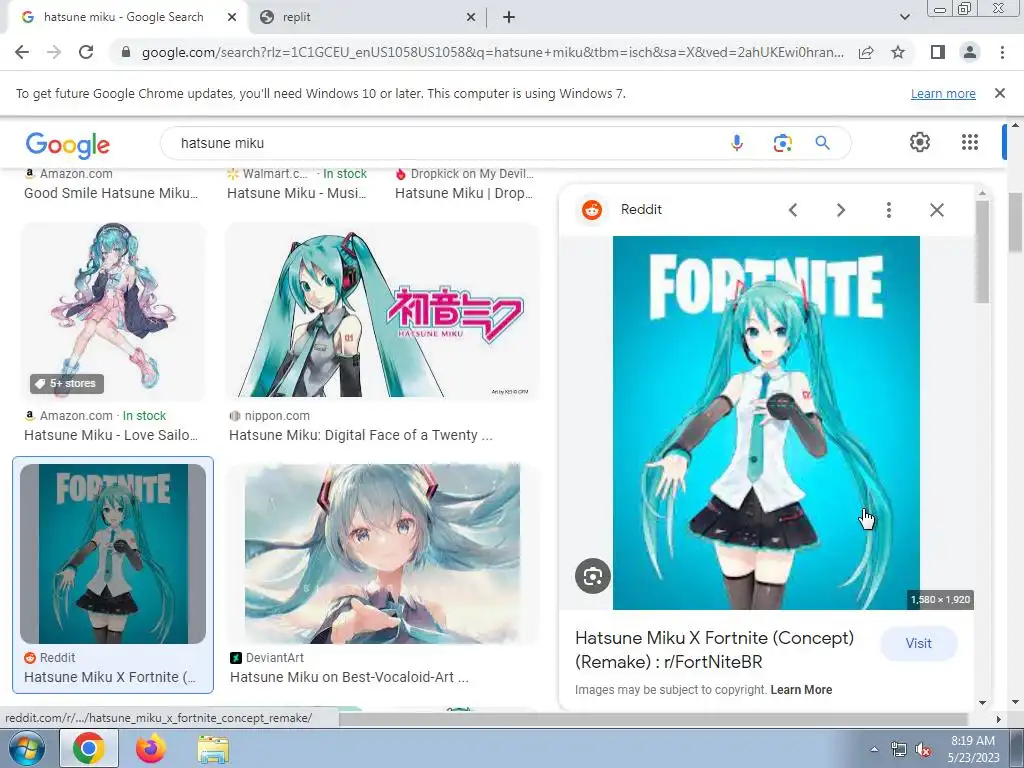Close the Google Search tab
Screen dimensions: 1024x768
232,18
